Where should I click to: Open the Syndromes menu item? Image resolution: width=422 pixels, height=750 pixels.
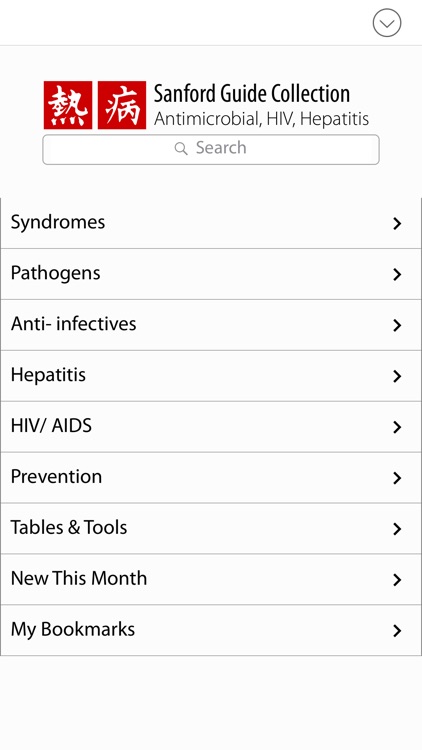(x=211, y=223)
